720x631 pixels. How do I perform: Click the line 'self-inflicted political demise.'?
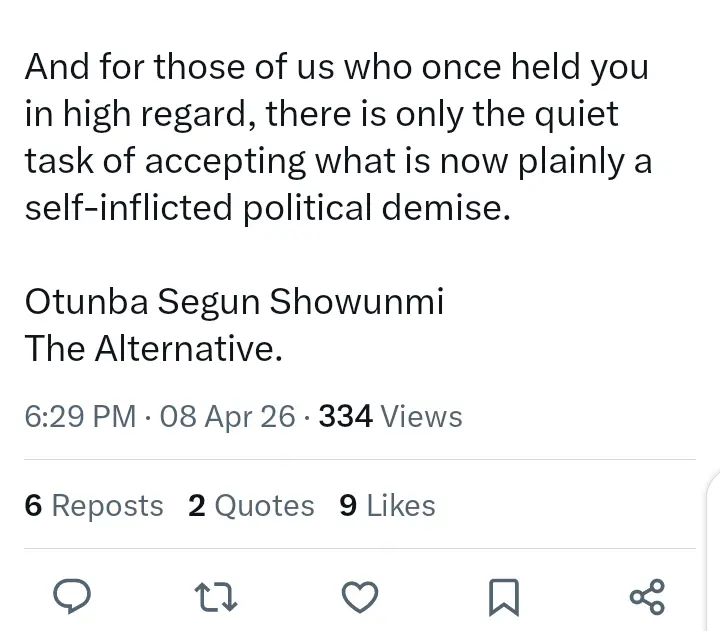tap(267, 208)
